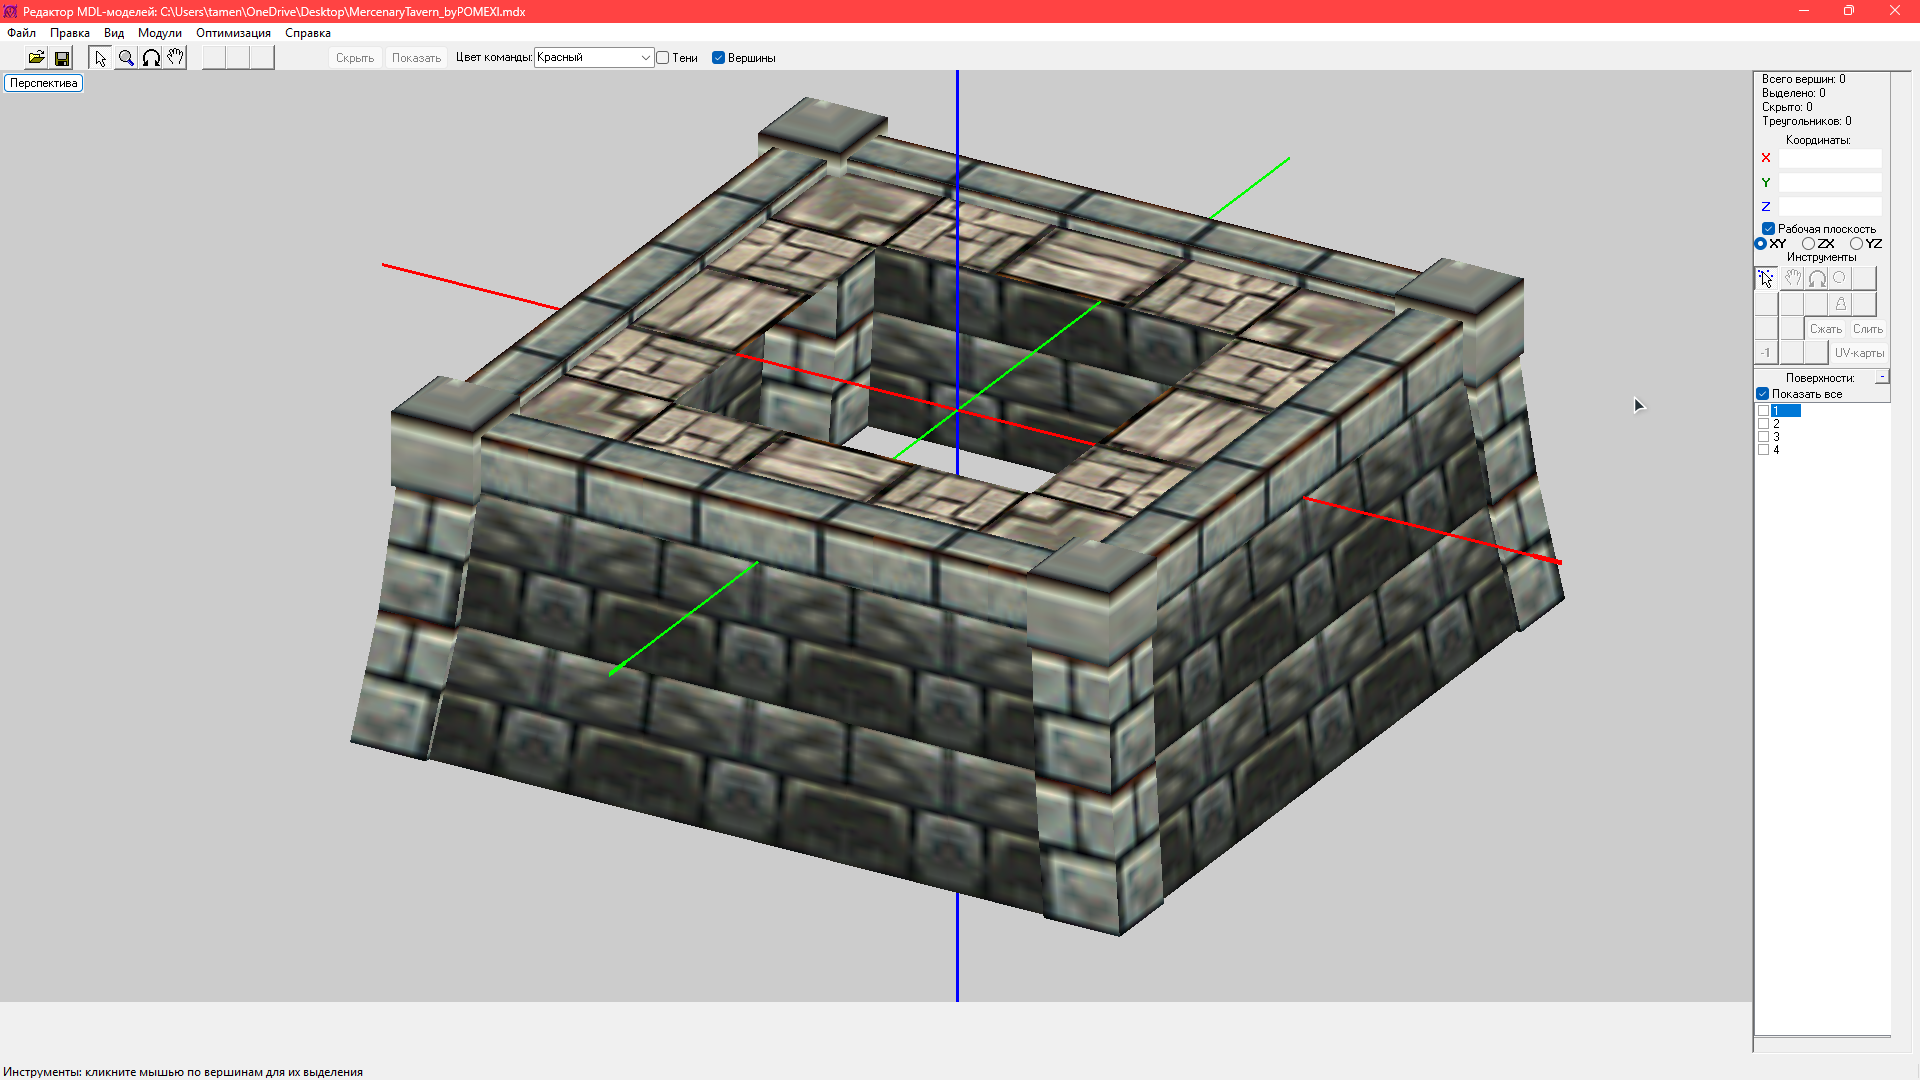
Task: Open the Перспектива view selector
Action: click(x=44, y=83)
